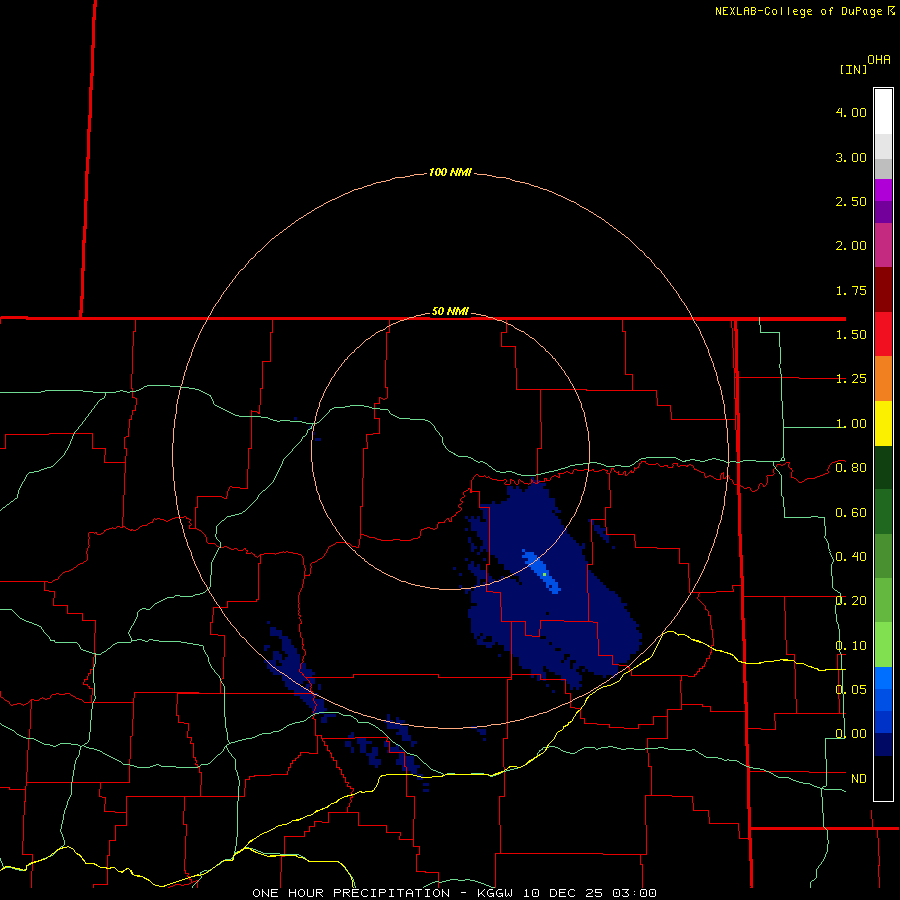Screen dimensions: 900x900
Task: Click the green pixel in the precipitation core
Action: 544,574
